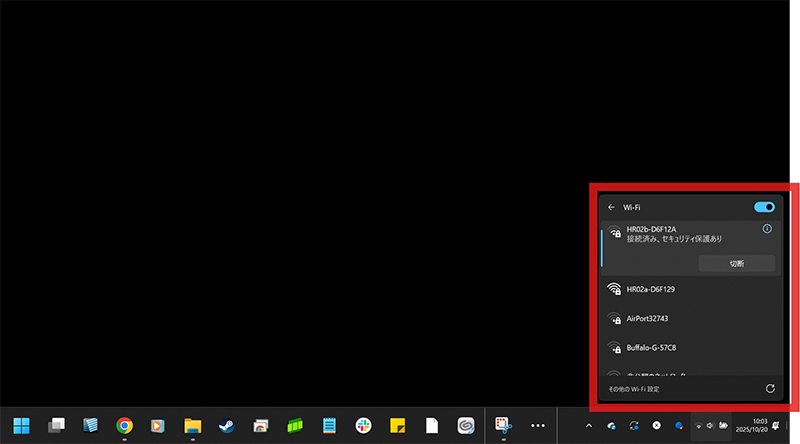This screenshot has height=444, width=800.
Task: Switch to the Snipping Tool taskbar icon
Action: click(x=504, y=425)
